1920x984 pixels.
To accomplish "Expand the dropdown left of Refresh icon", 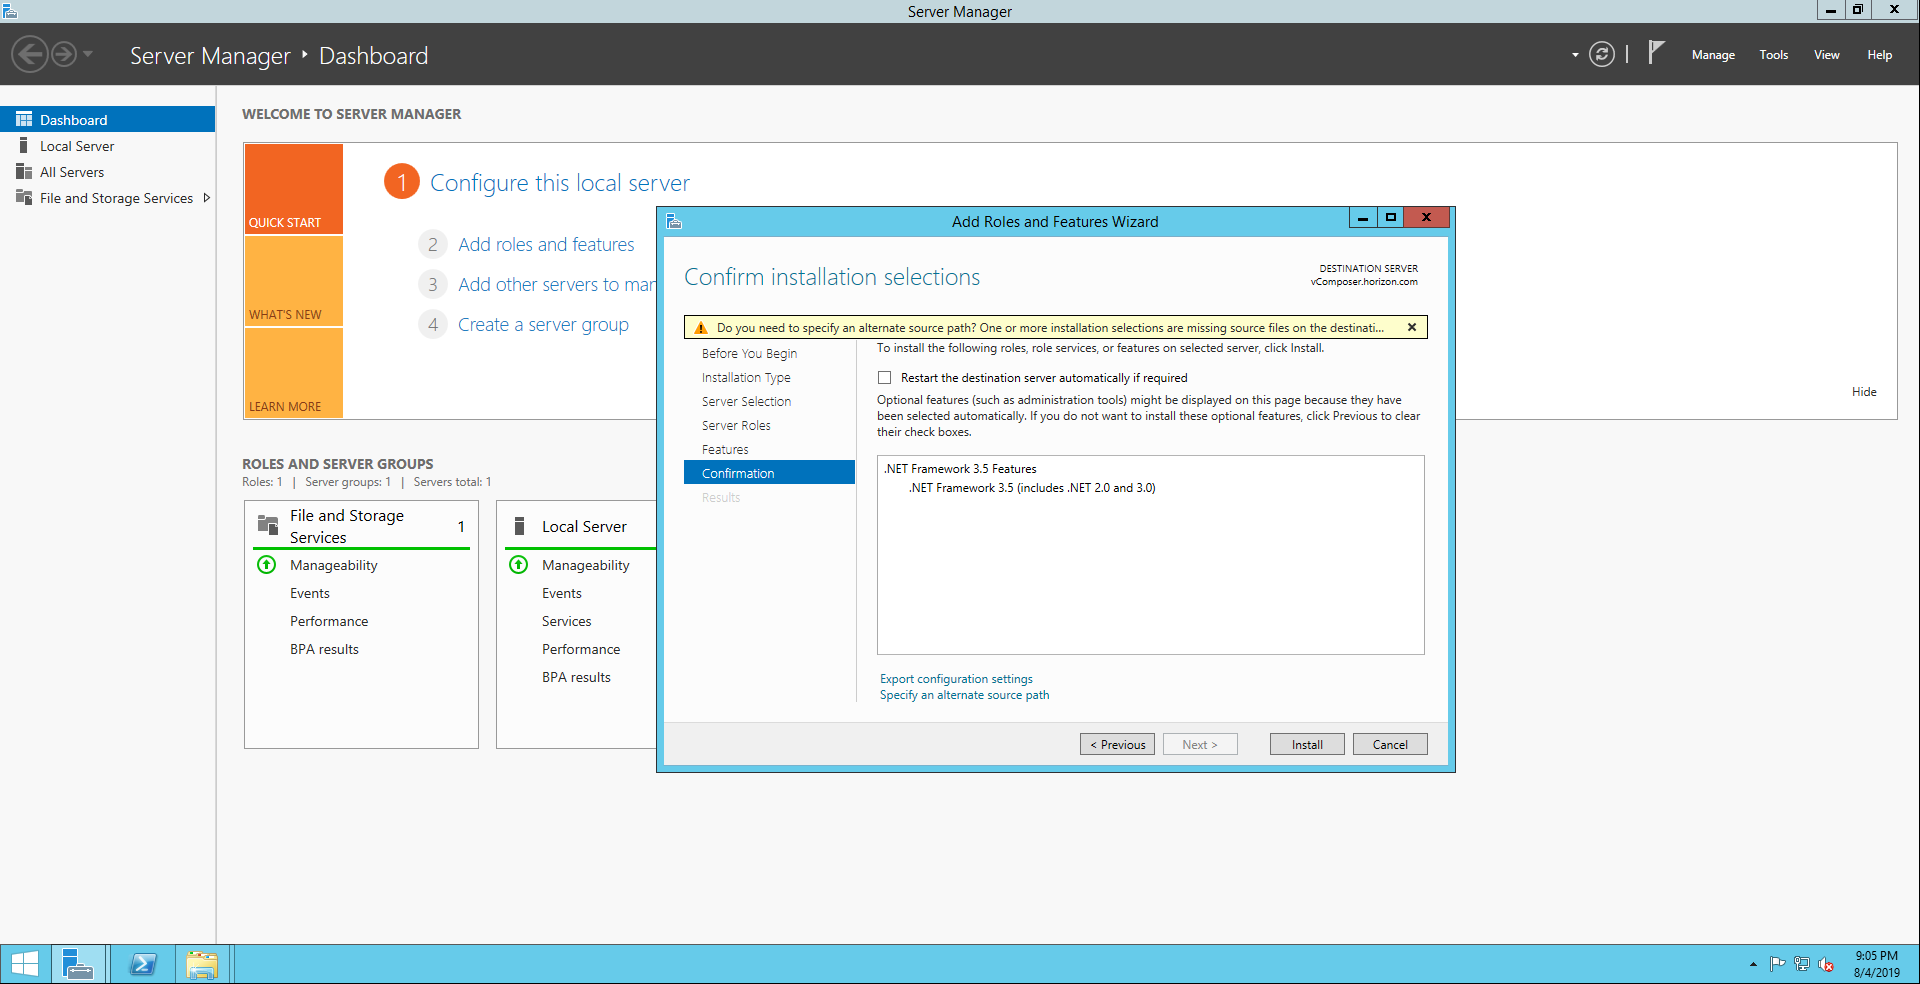I will point(1575,55).
